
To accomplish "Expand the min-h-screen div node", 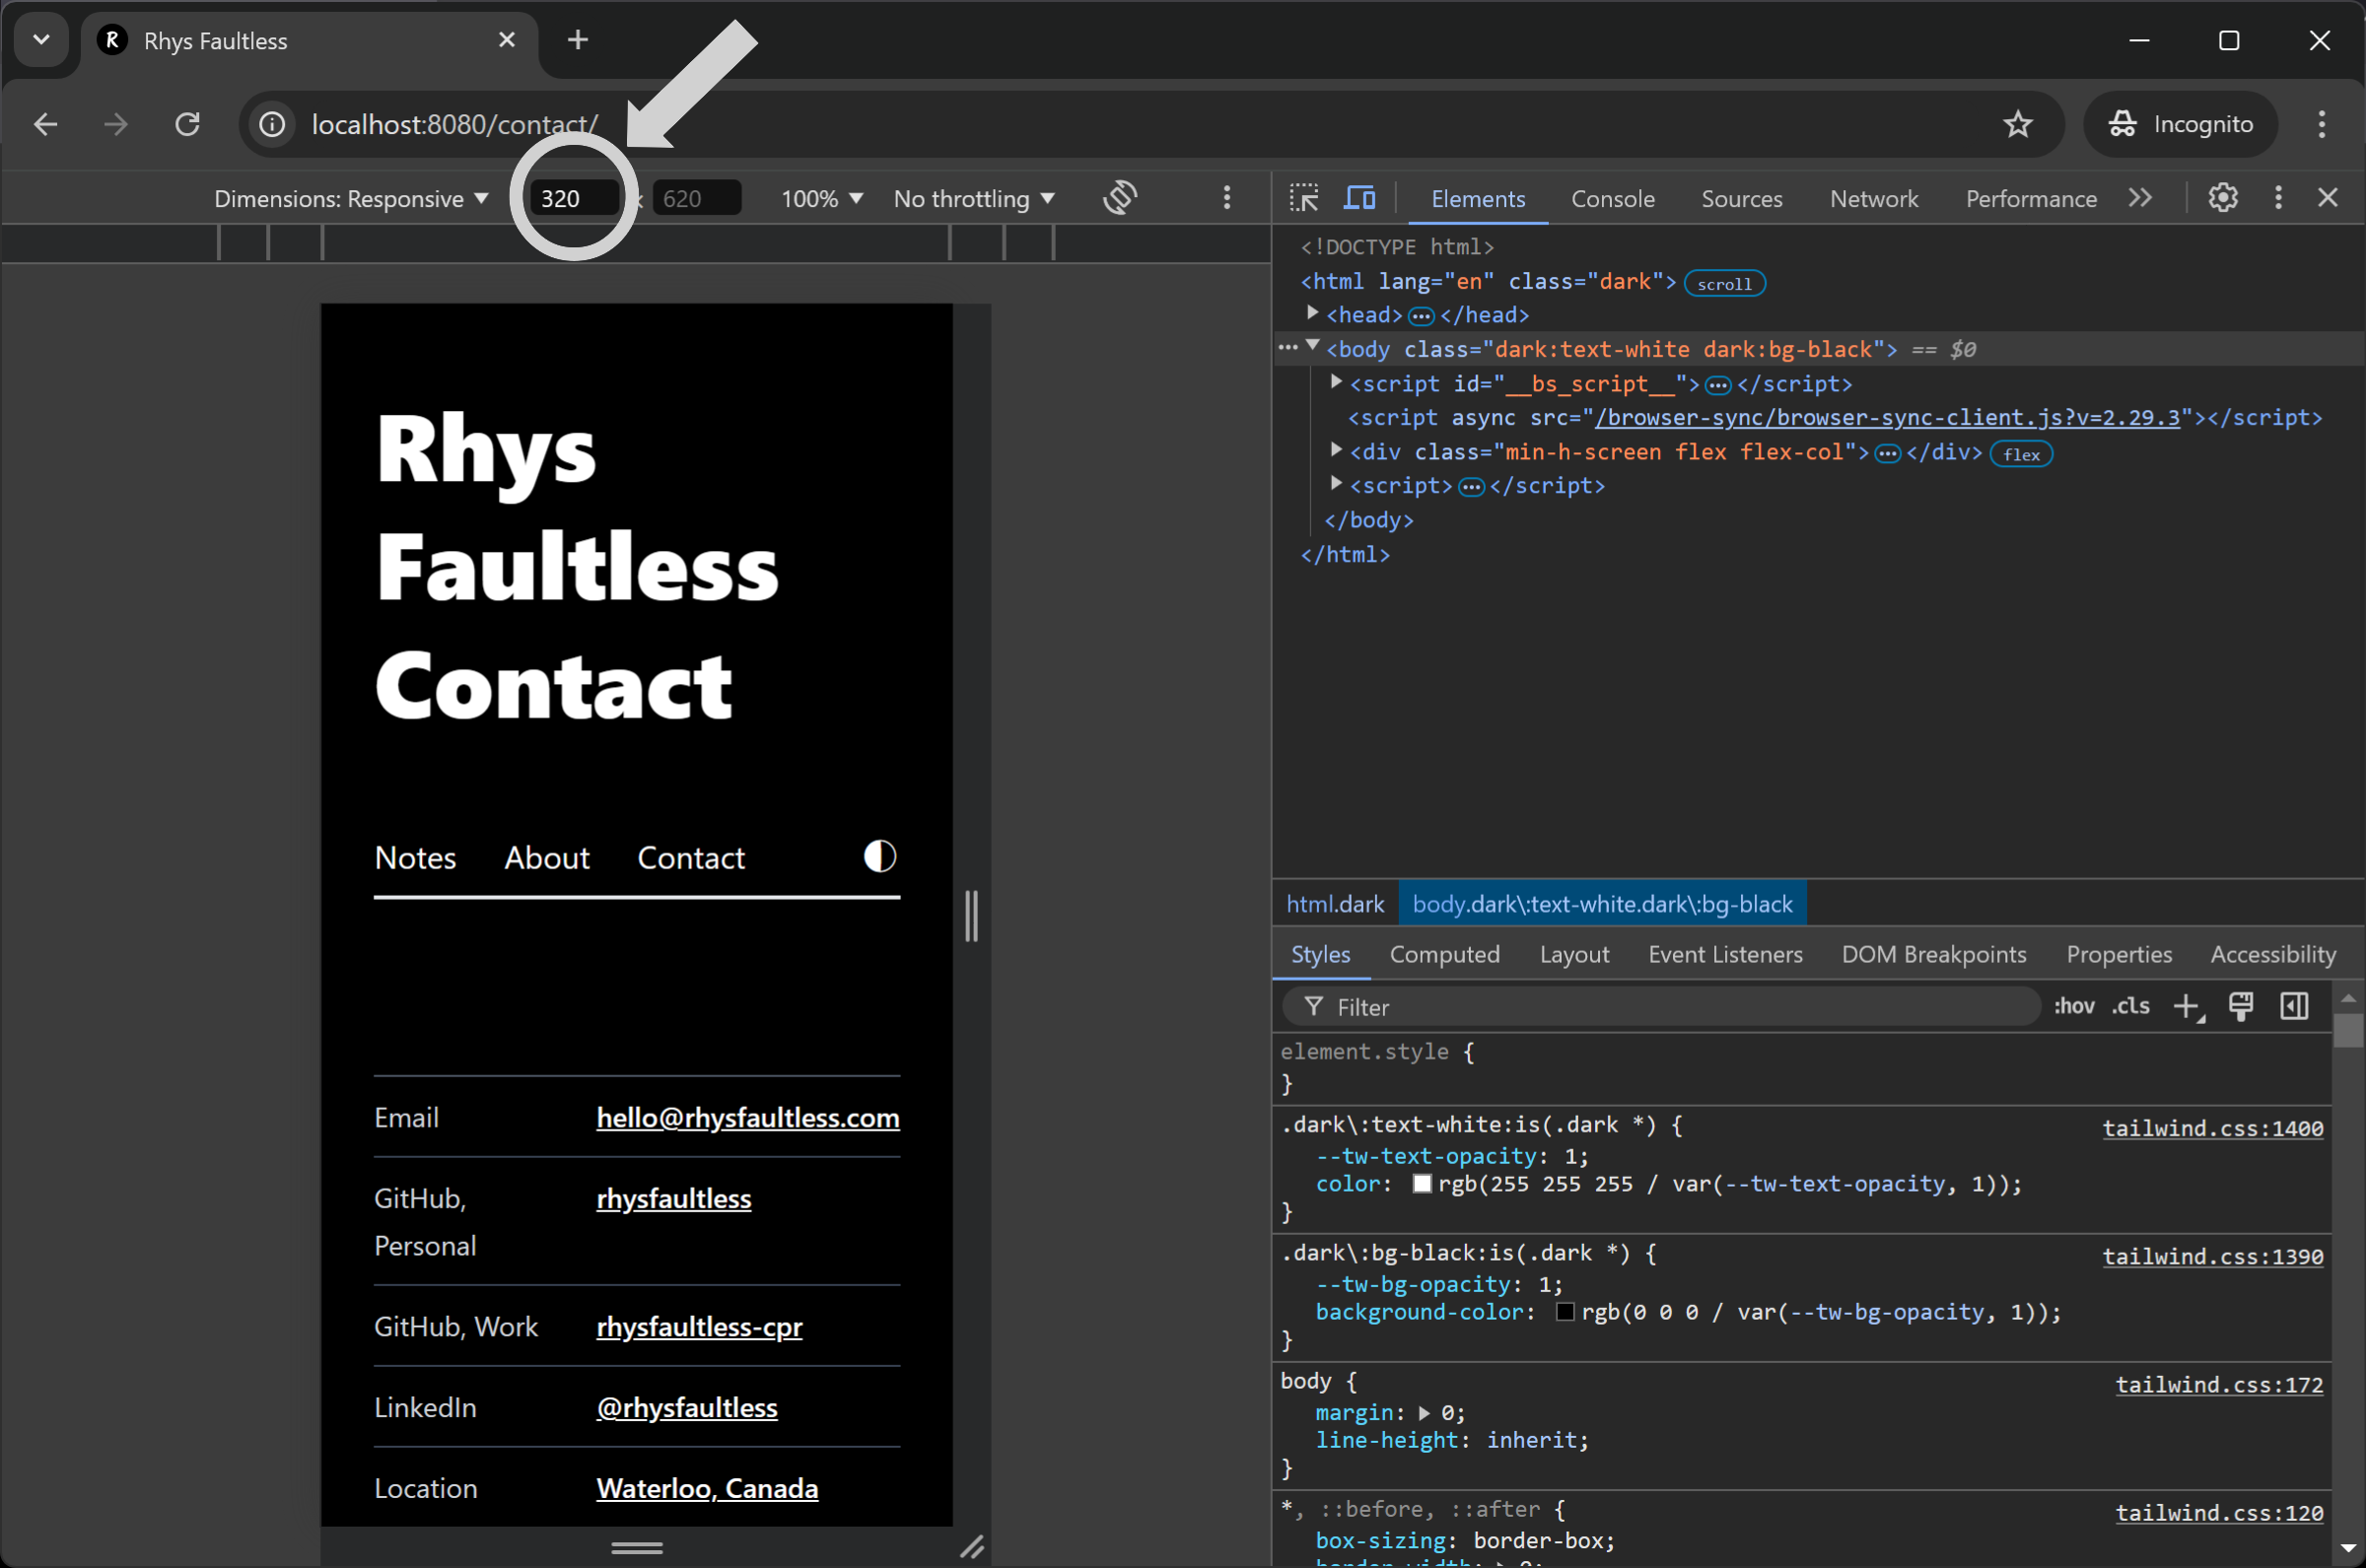I will (1336, 450).
